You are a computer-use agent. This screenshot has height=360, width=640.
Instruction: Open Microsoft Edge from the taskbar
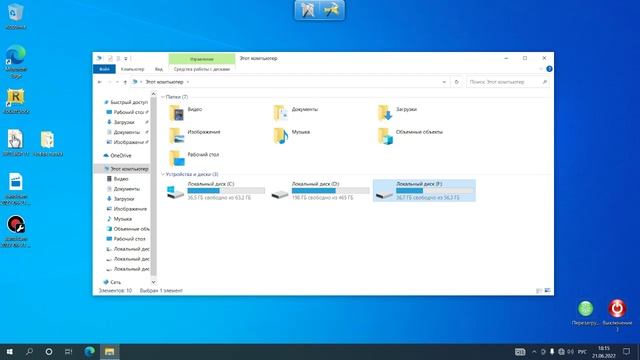[x=89, y=351]
